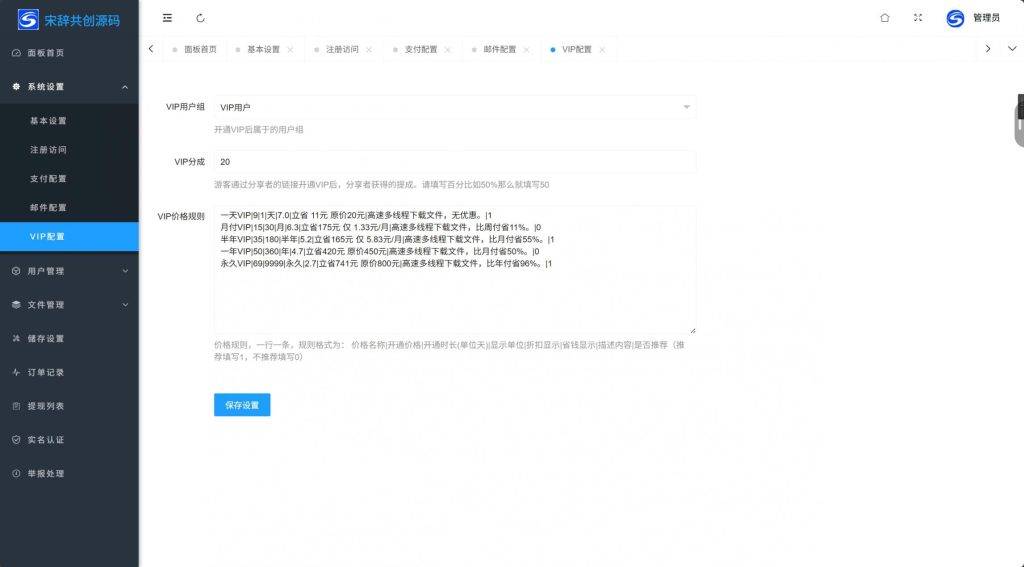Expand the 文件管理 sidebar group
The width and height of the screenshot is (1024, 567).
pyautogui.click(x=69, y=304)
